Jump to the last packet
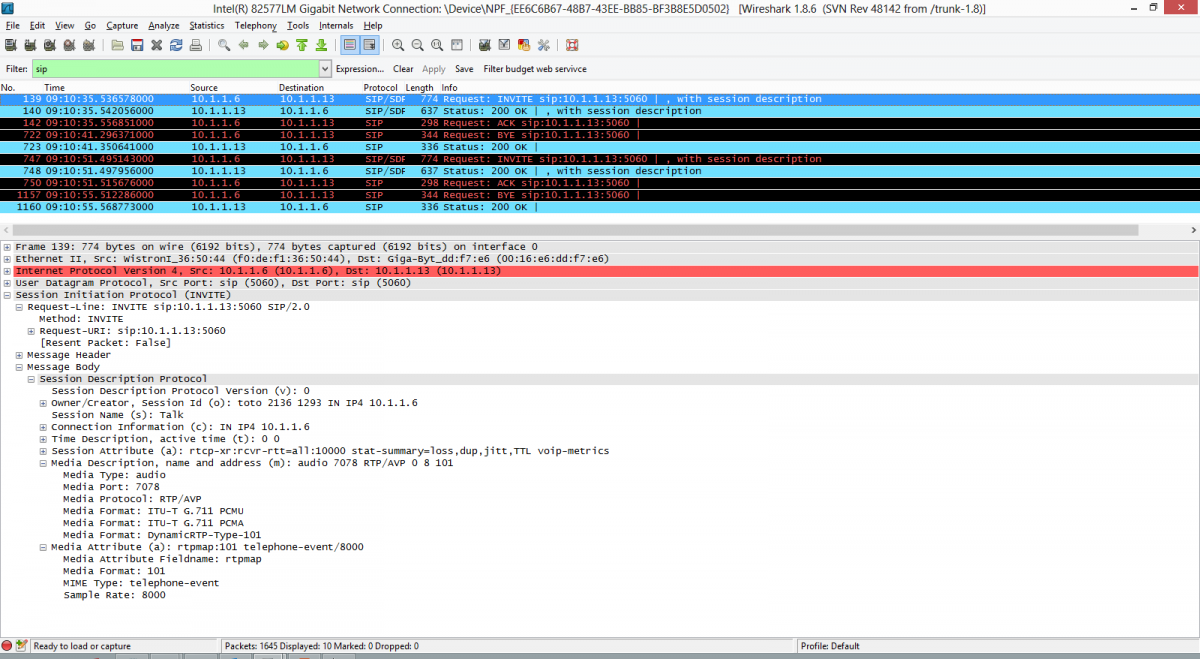 (x=321, y=45)
